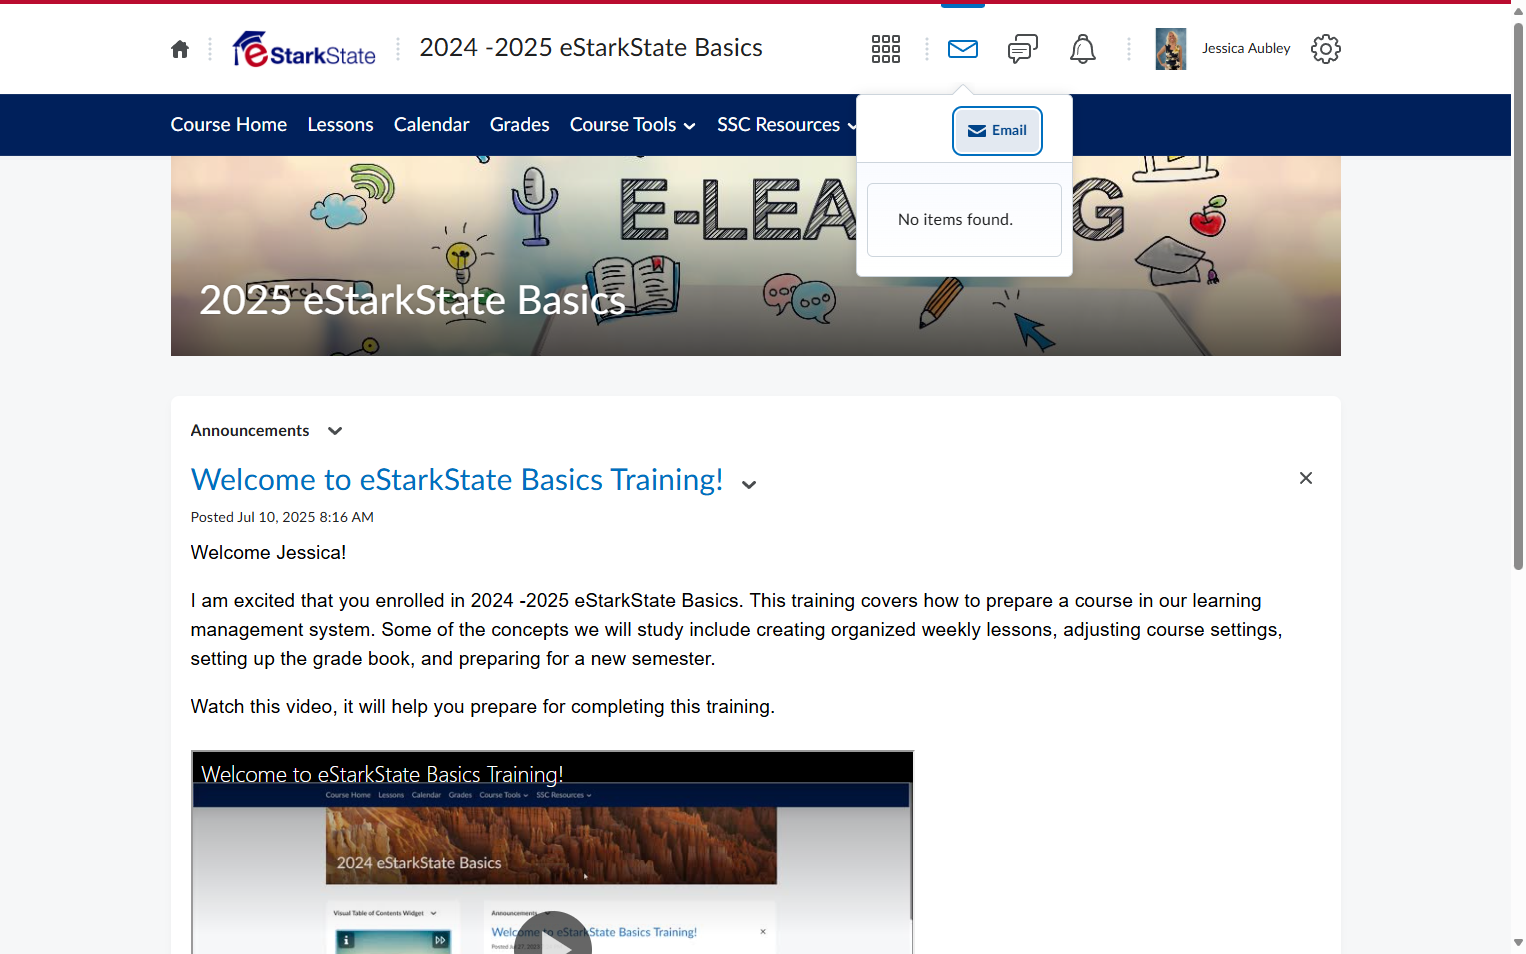Screen dimensions: 1526x954
Task: Click the 2025 eStarkState Basics banner title
Action: pyautogui.click(x=412, y=300)
